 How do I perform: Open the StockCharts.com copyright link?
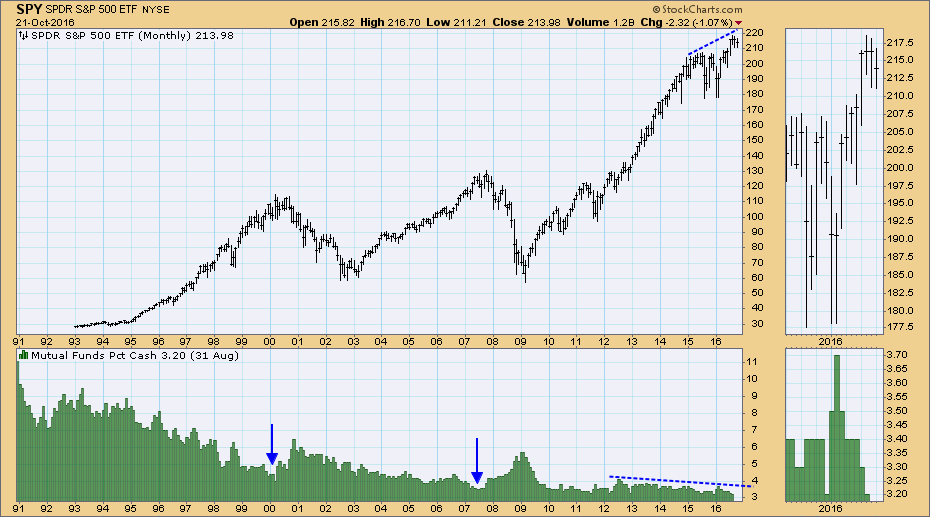(698, 9)
